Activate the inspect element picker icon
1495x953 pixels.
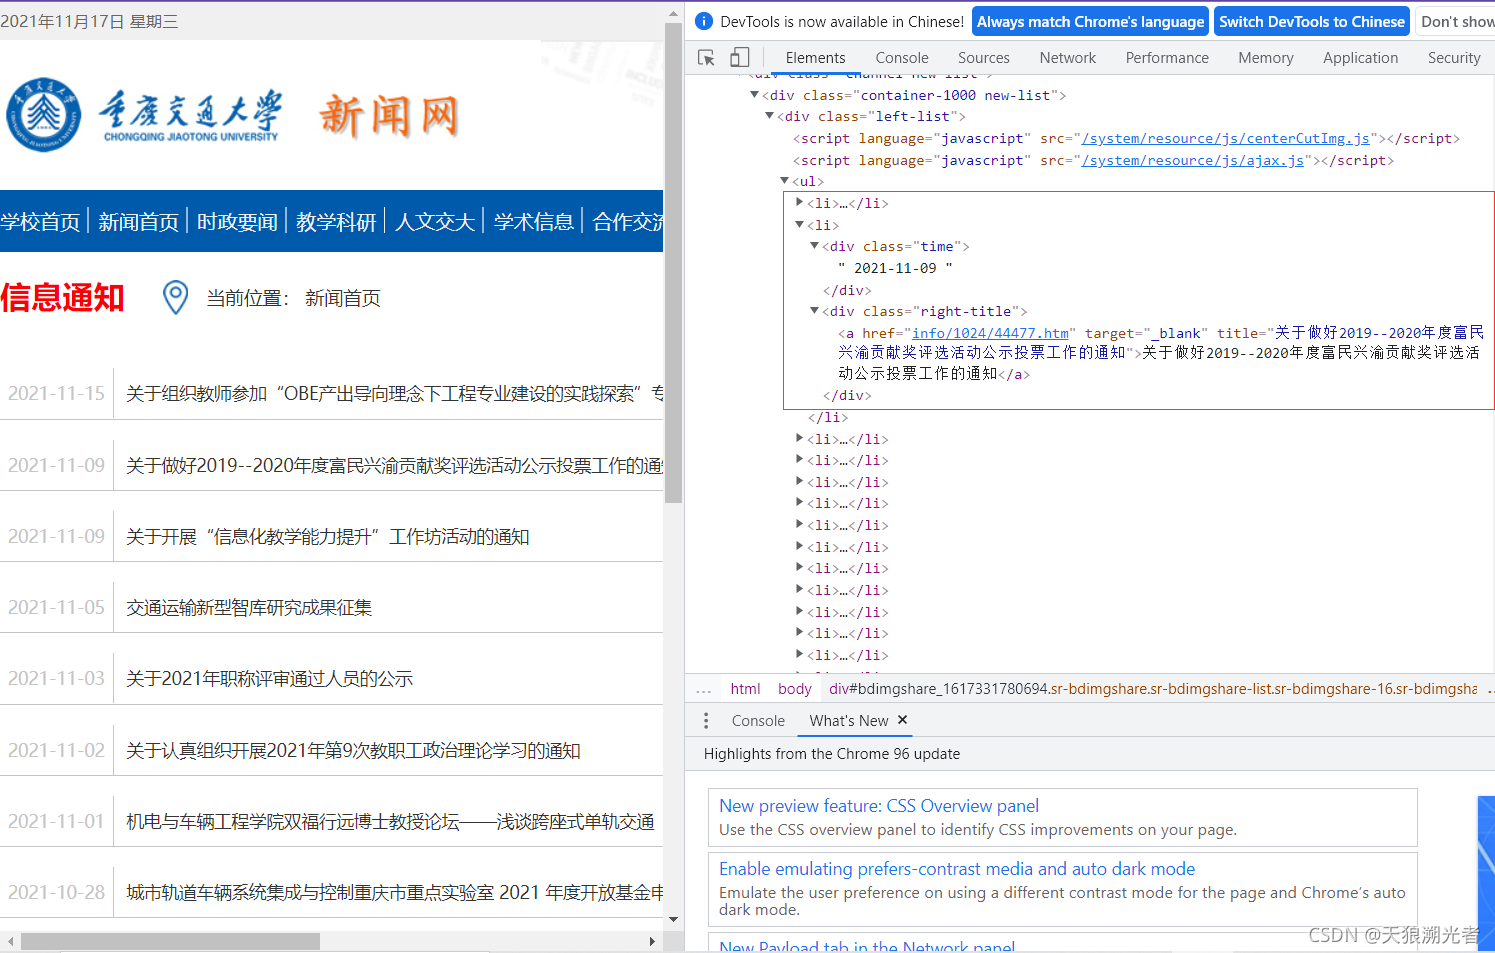point(706,58)
